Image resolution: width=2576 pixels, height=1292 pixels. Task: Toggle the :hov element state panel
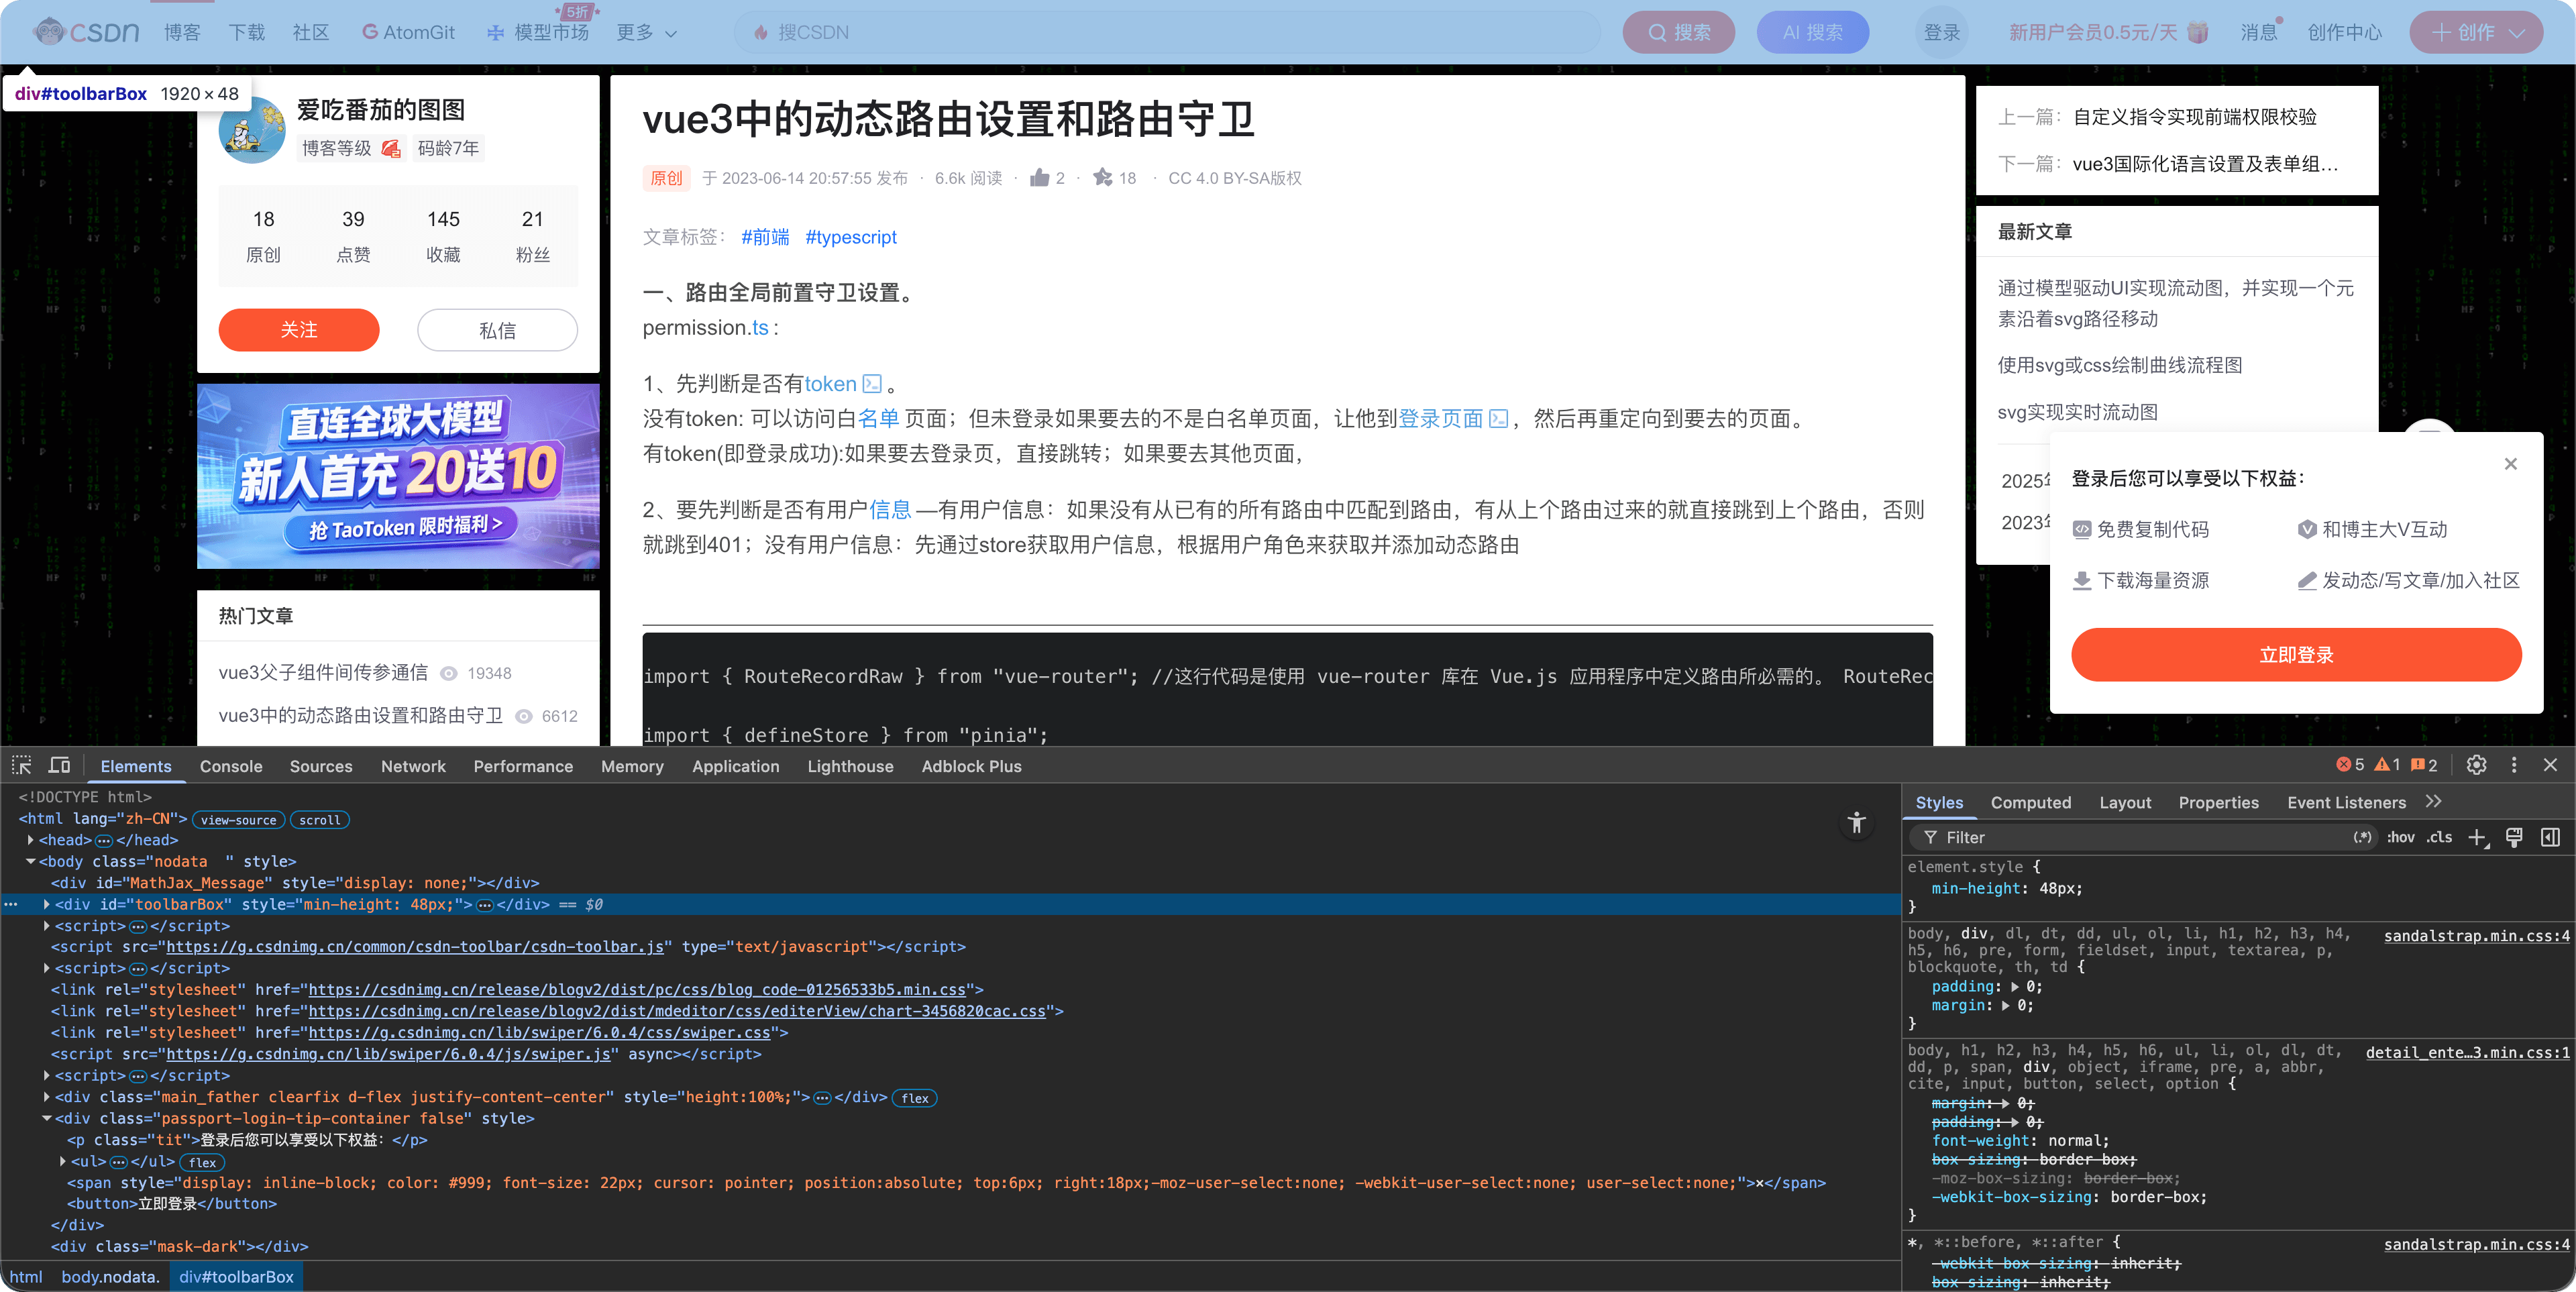pyautogui.click(x=2400, y=837)
